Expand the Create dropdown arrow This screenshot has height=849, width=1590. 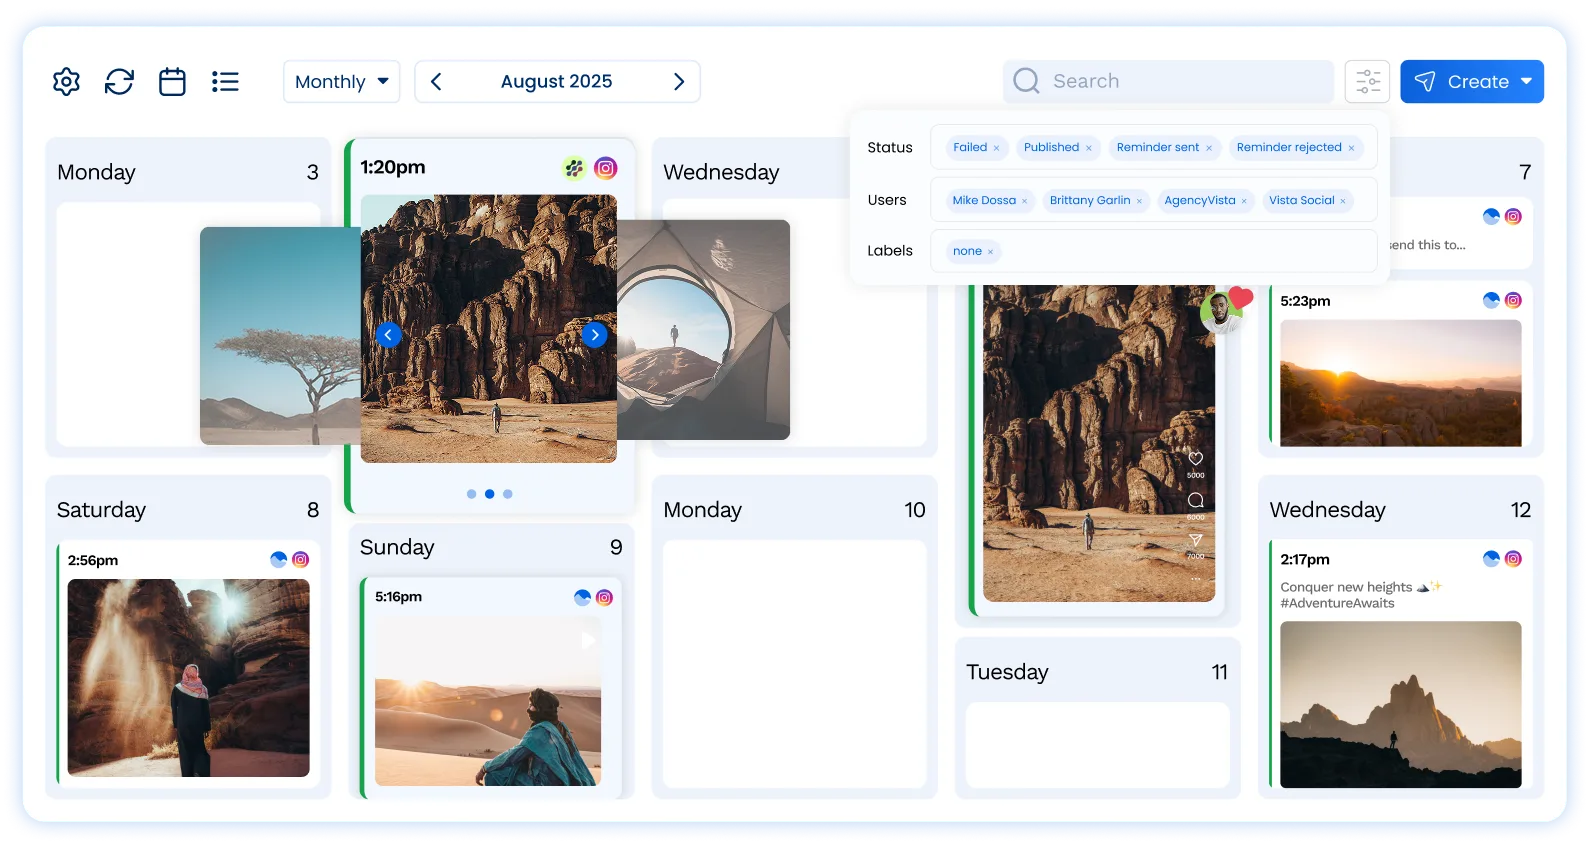[x=1527, y=82]
